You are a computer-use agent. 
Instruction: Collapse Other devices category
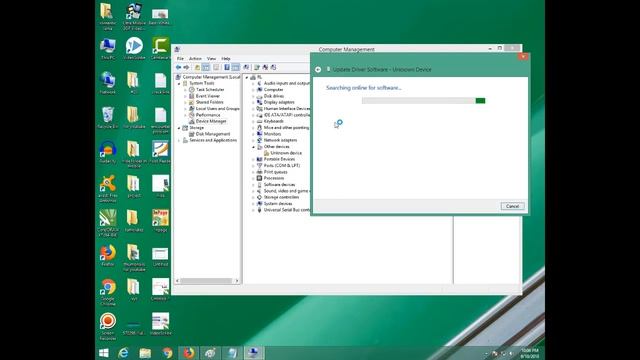point(253,147)
